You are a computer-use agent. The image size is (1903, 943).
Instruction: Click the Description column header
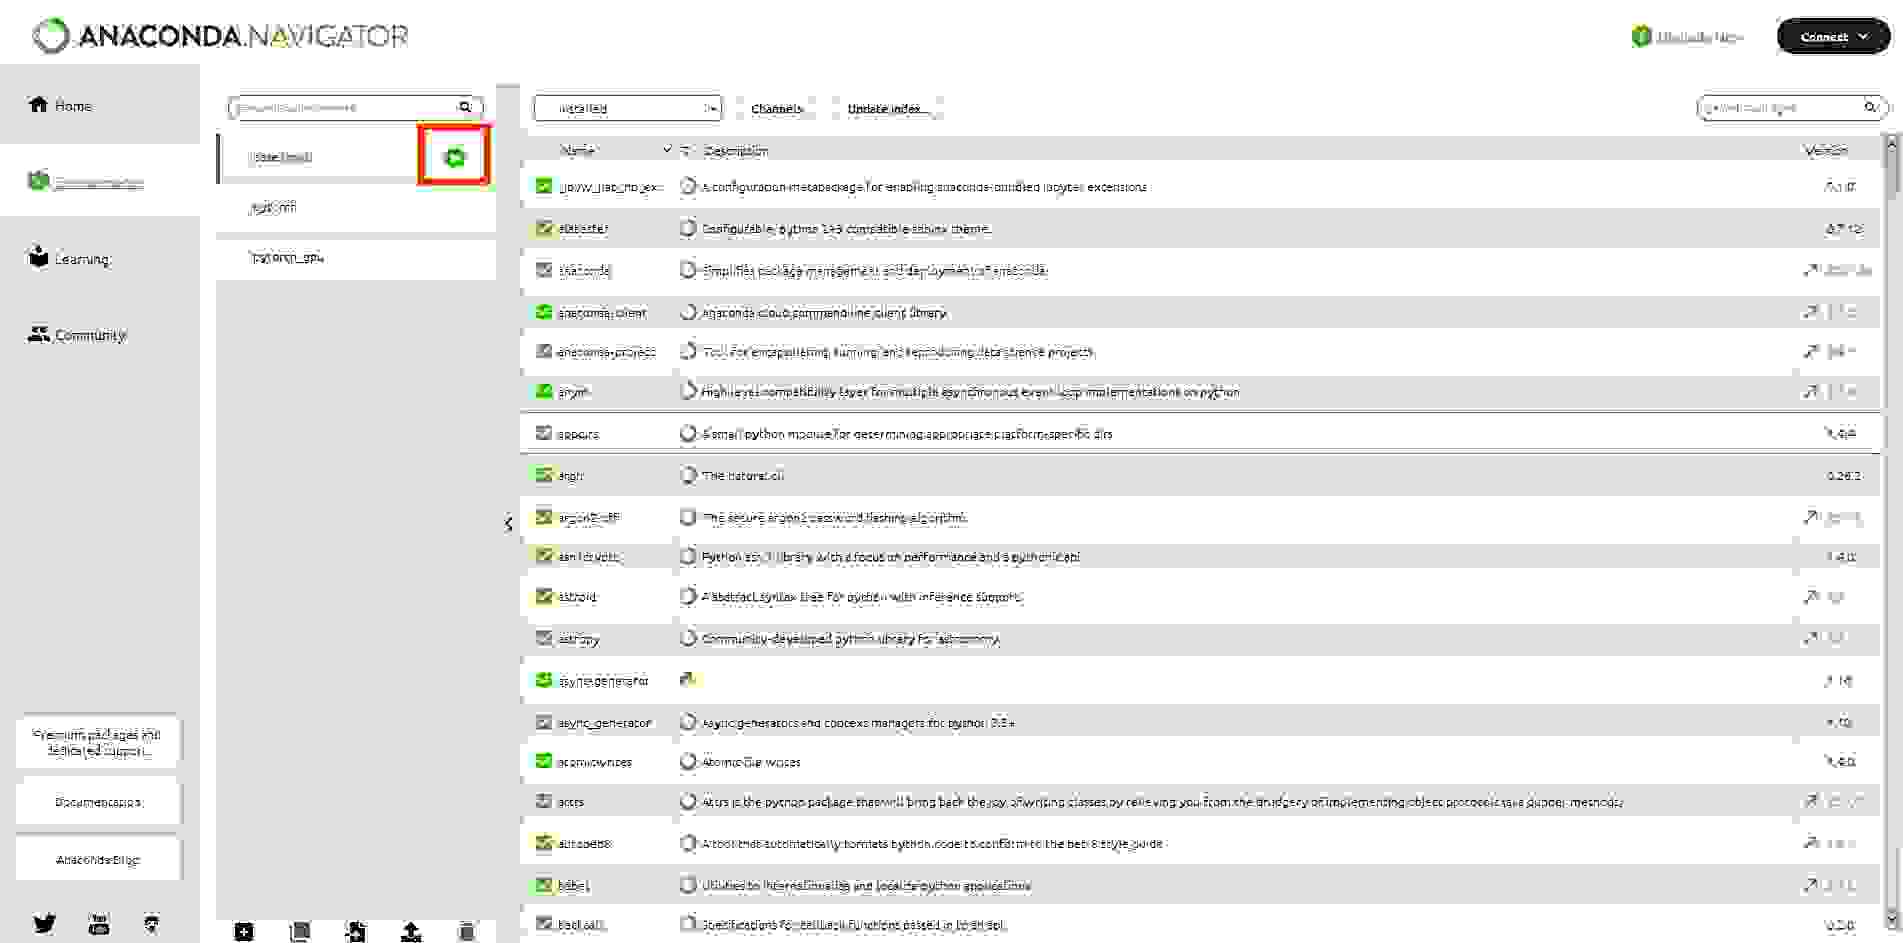point(736,150)
